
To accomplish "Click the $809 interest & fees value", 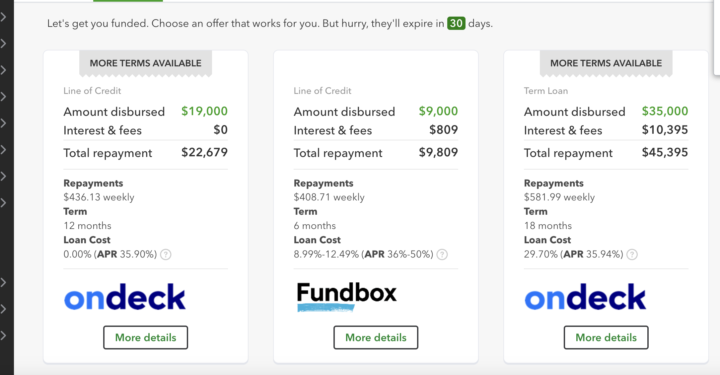I will pos(444,130).
